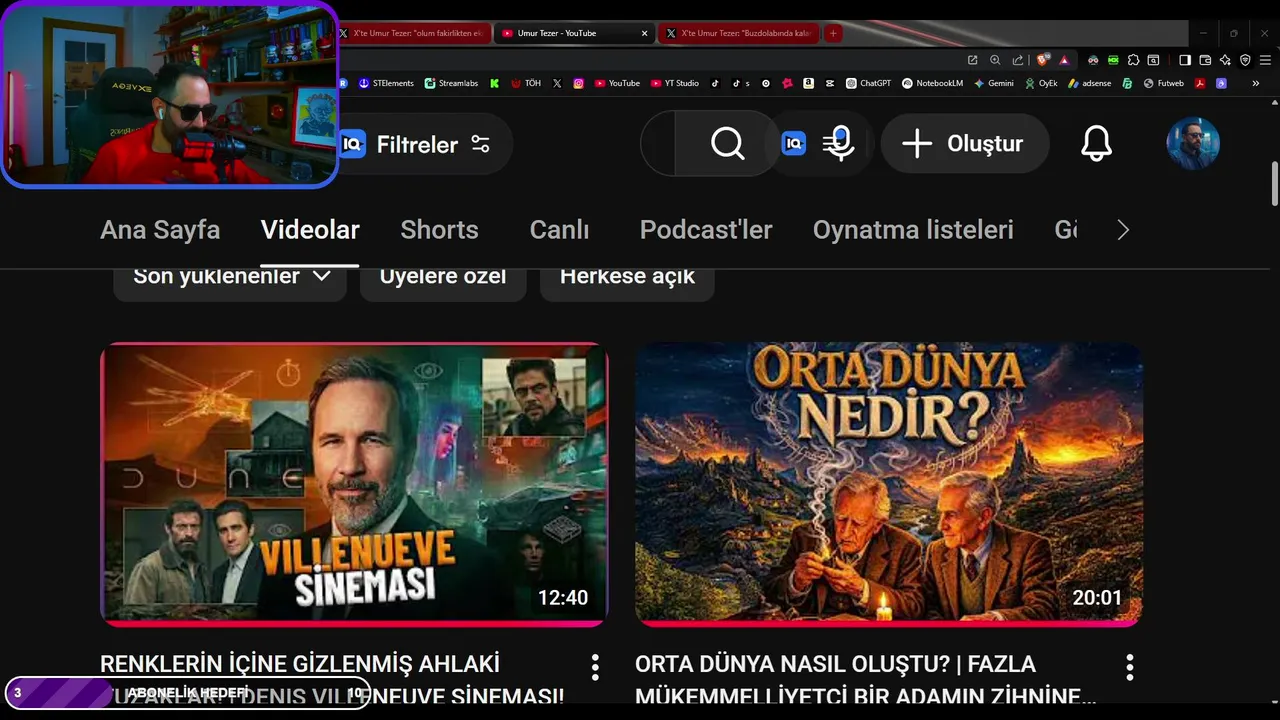
Task: Toggle the browser sidebar panel icon
Action: [x=1185, y=60]
